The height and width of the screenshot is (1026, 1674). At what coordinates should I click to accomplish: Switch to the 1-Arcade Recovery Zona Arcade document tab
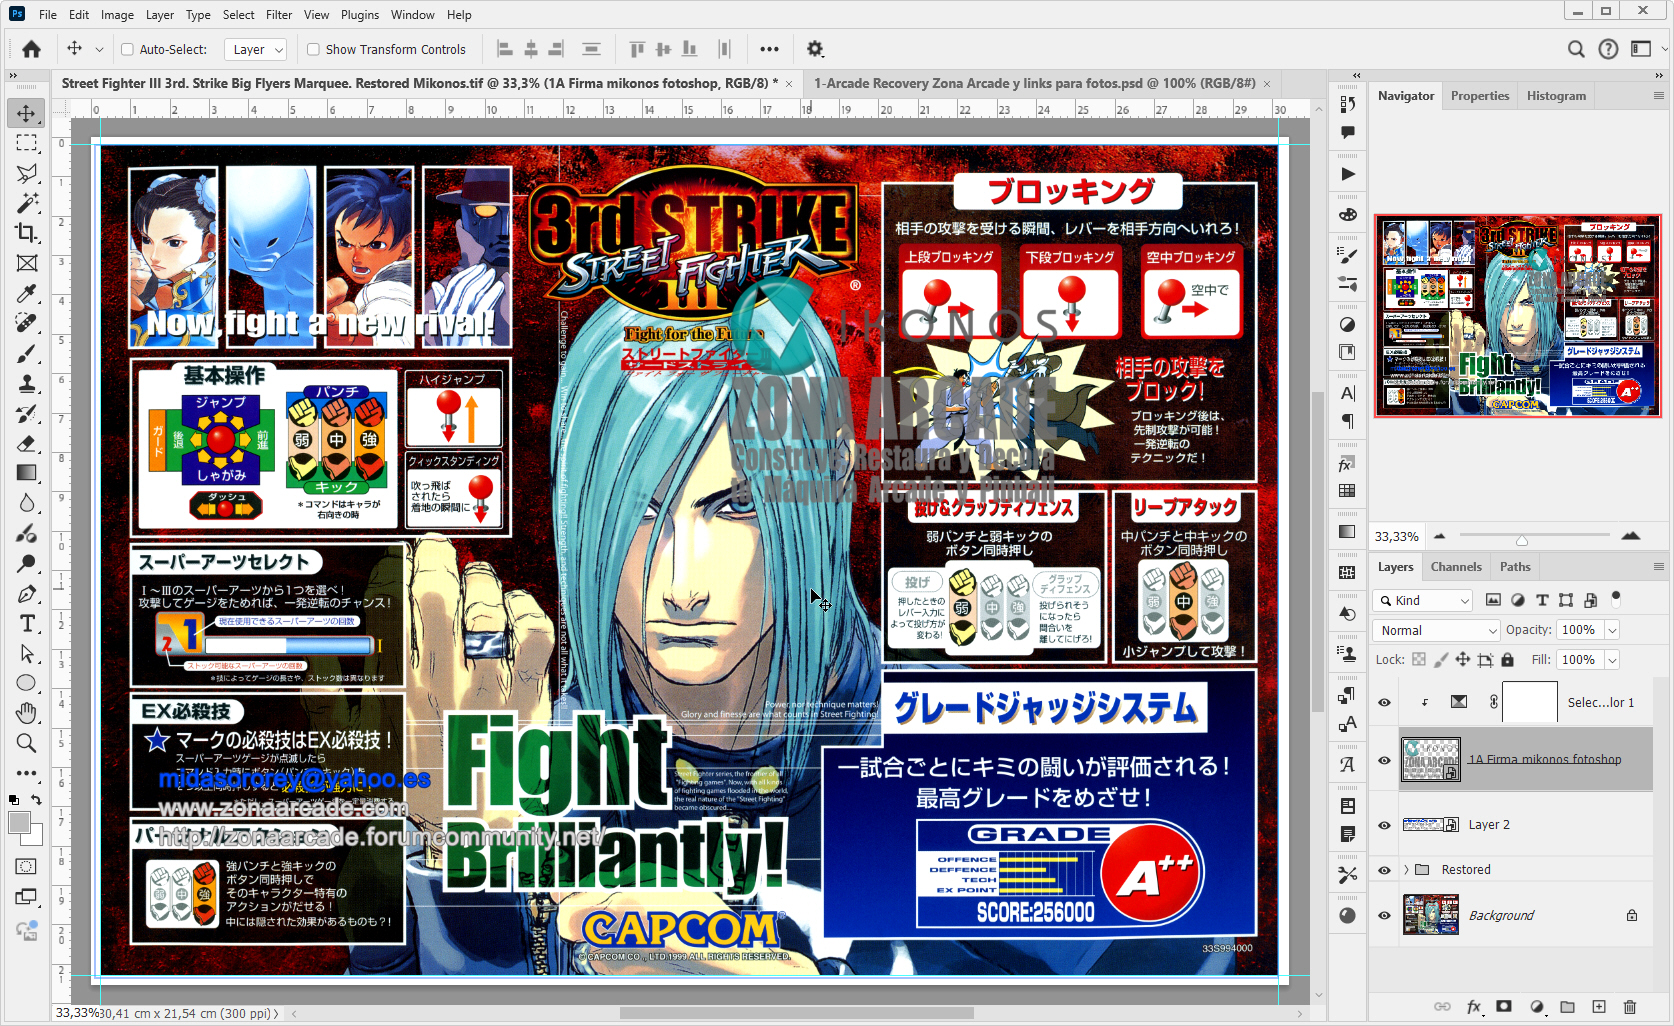(x=1035, y=84)
